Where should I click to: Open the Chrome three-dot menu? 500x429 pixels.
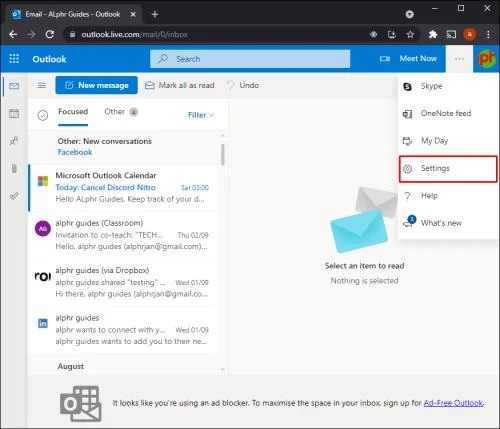[488, 34]
